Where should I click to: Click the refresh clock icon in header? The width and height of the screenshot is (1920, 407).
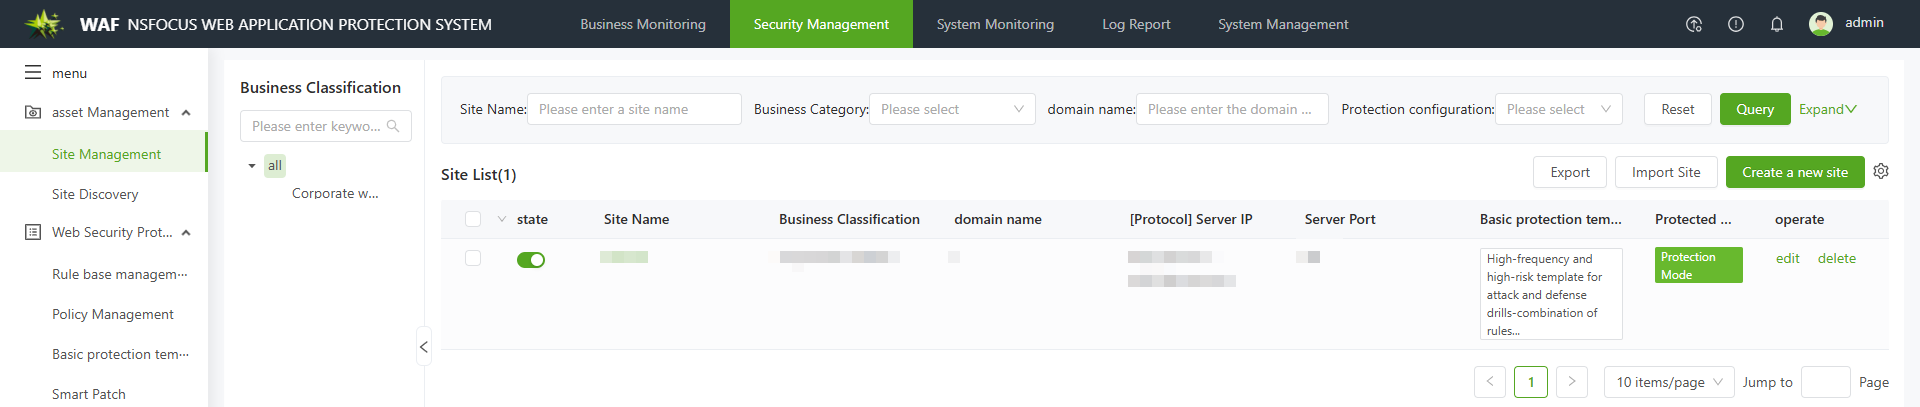click(x=1693, y=24)
